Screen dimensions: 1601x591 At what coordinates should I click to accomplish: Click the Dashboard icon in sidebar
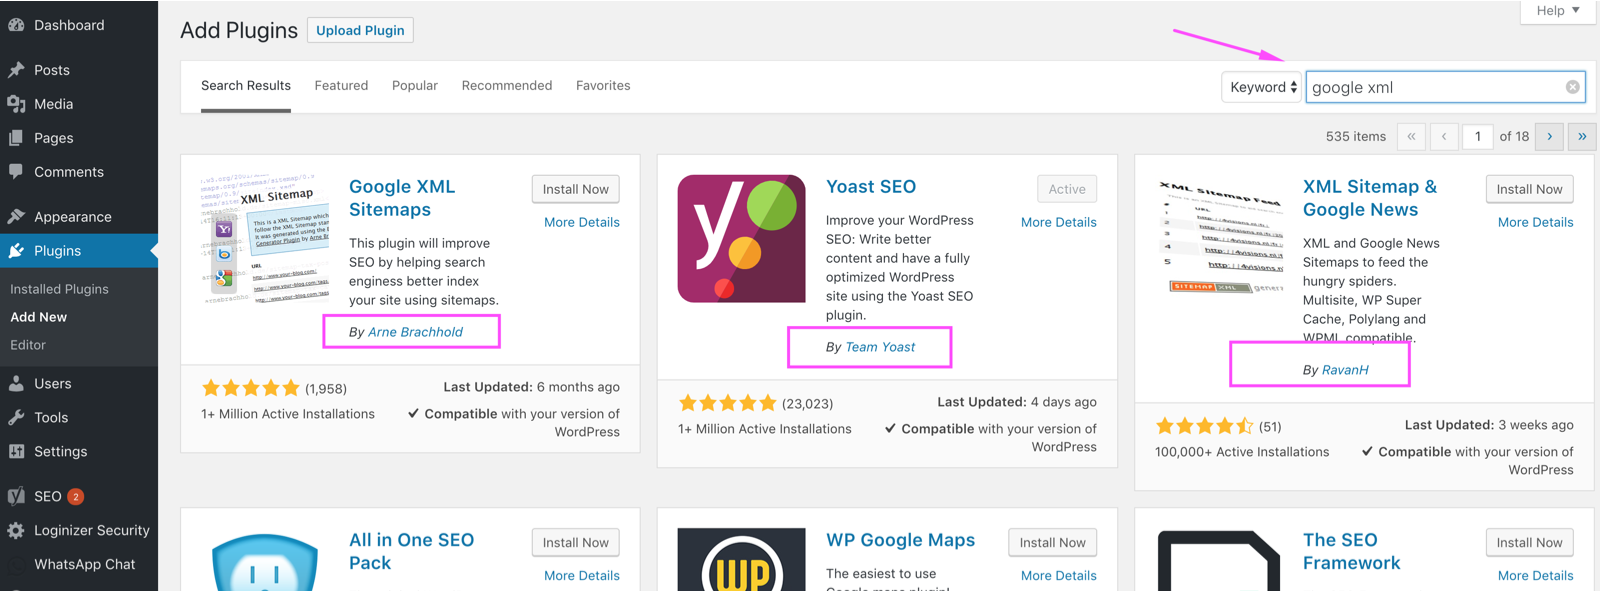point(16,25)
